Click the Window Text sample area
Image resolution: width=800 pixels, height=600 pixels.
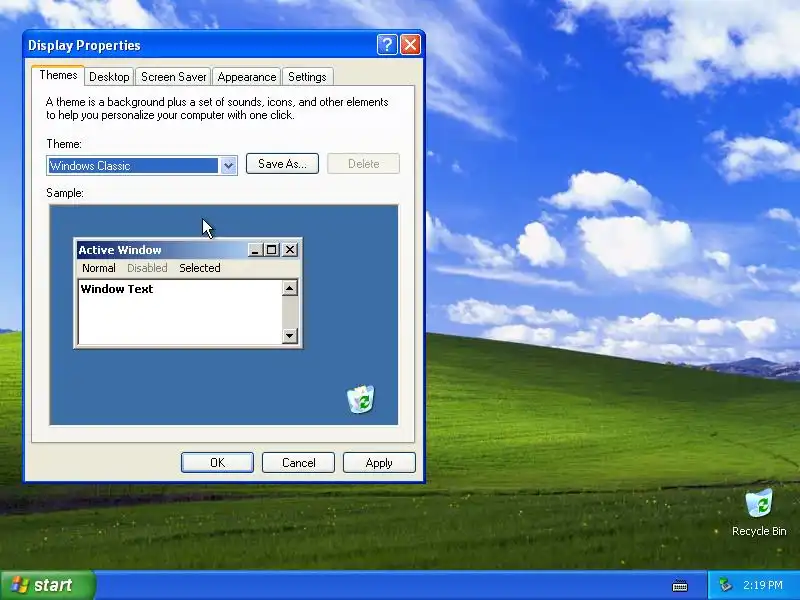tap(180, 312)
